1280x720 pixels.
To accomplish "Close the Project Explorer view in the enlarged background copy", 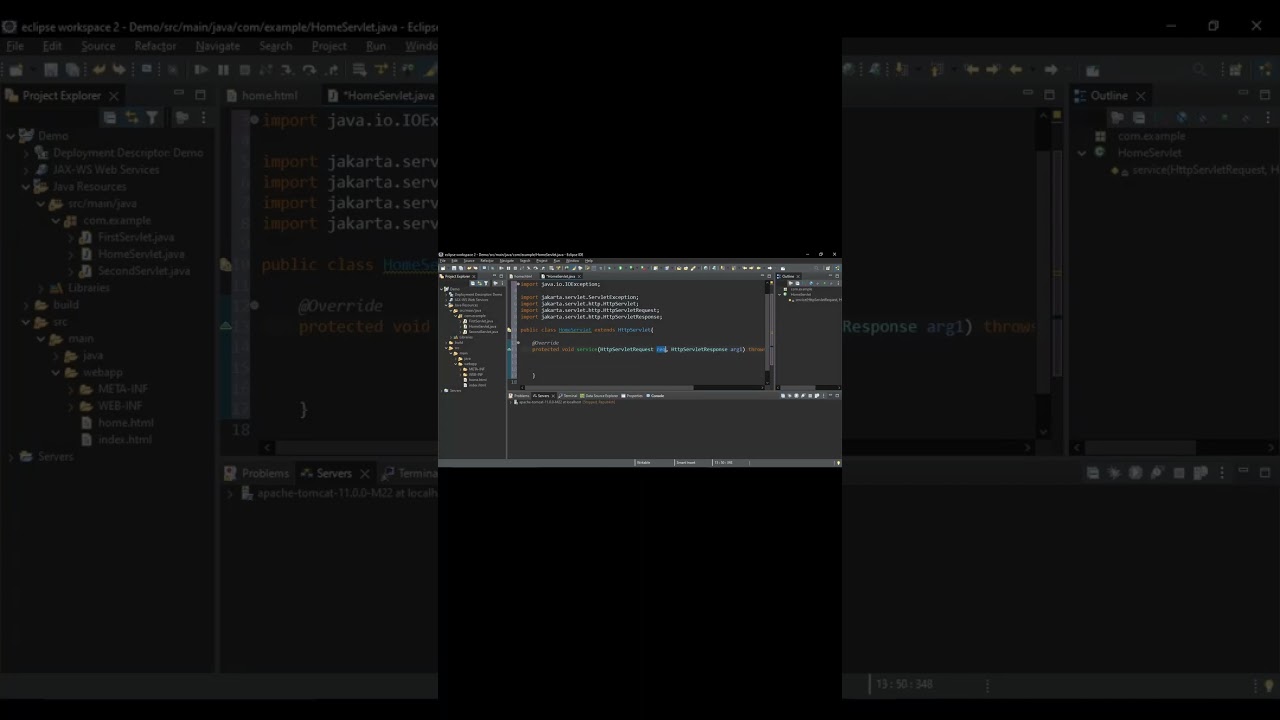I will pyautogui.click(x=114, y=96).
